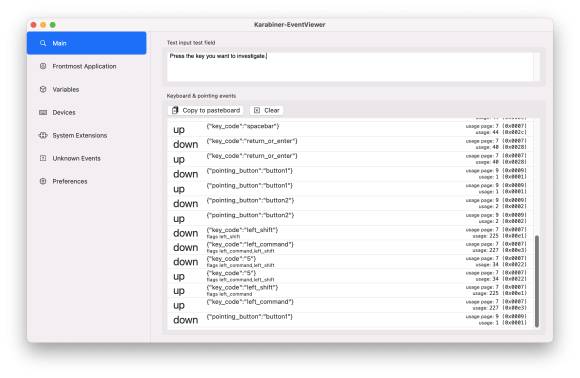This screenshot has width=580, height=378.
Task: Click the Frontmost Application sidebar icon
Action: pyautogui.click(x=43, y=66)
